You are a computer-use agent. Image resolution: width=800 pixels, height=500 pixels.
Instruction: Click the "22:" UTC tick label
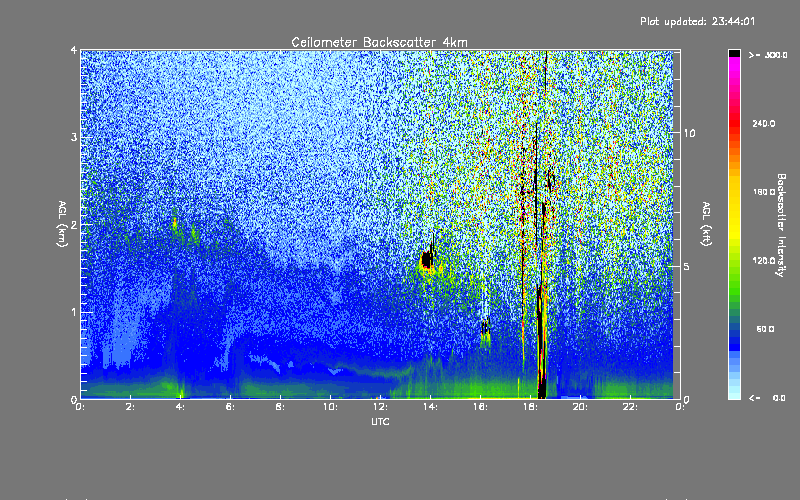[x=630, y=407]
